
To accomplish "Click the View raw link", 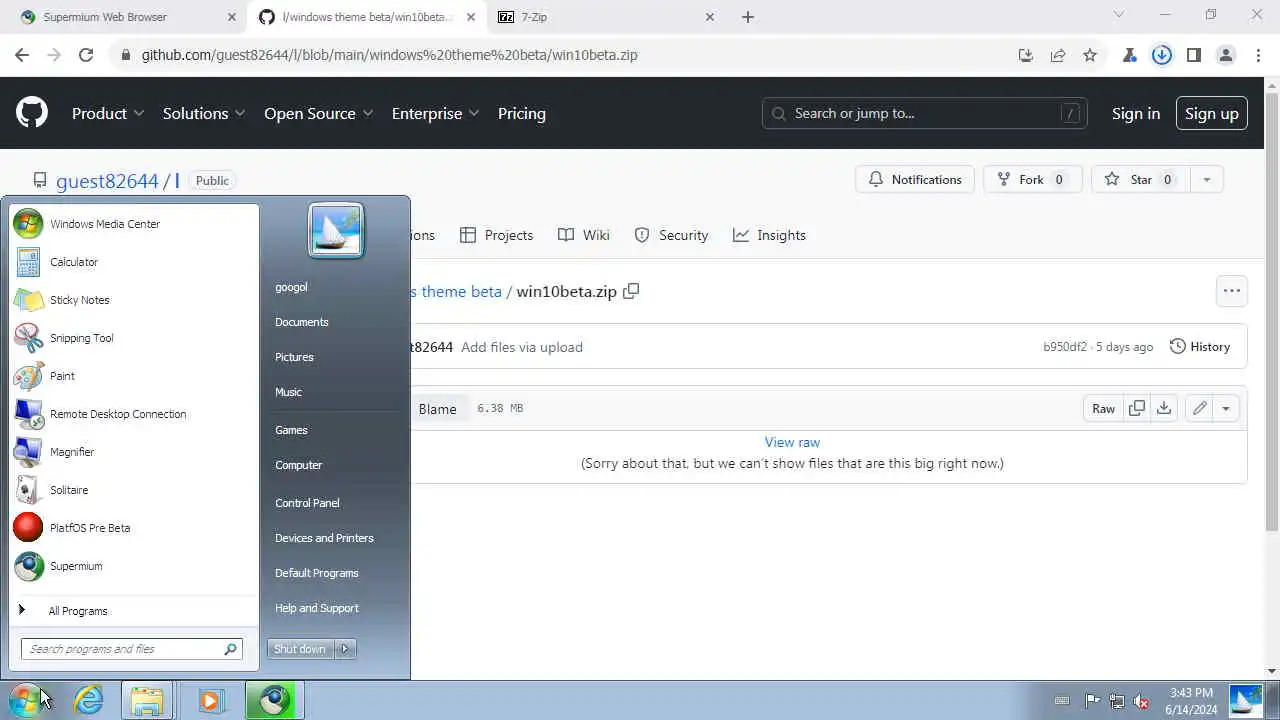I will [792, 442].
